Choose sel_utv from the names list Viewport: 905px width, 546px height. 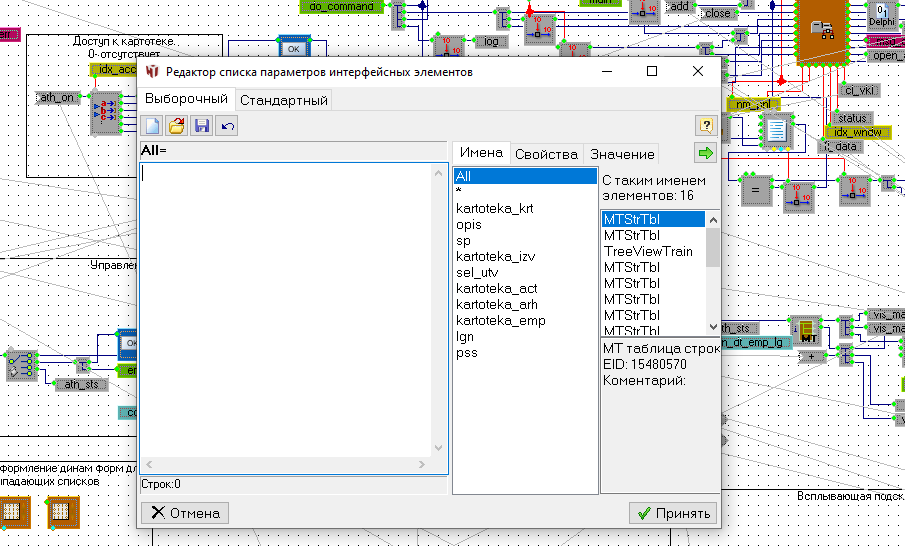478,273
